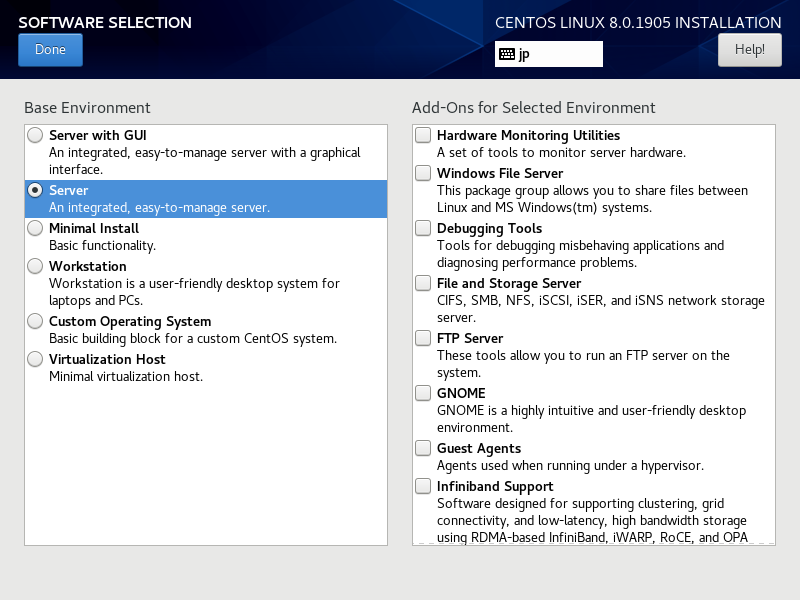This screenshot has width=800, height=600.
Task: Select the Workstation radio button
Action: click(35, 266)
